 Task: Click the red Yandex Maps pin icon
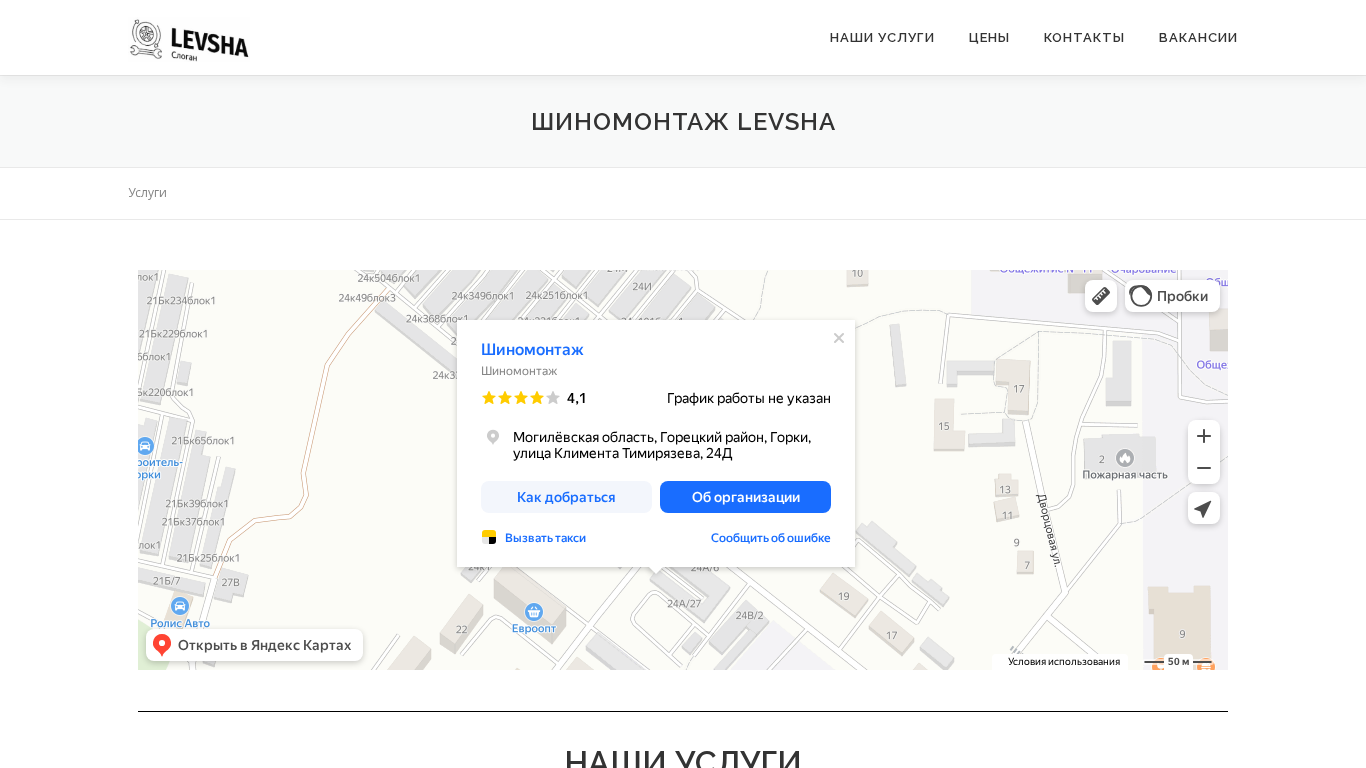(162, 645)
